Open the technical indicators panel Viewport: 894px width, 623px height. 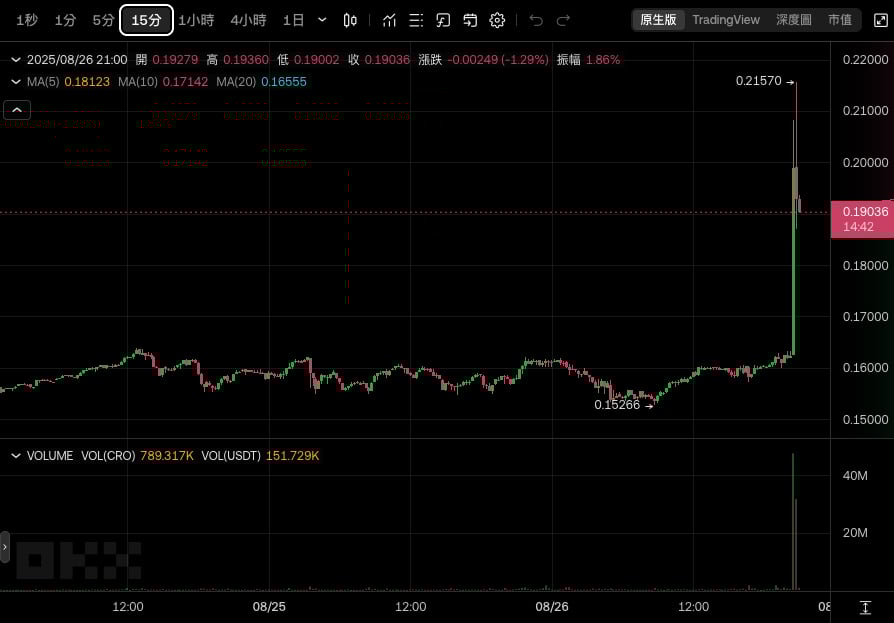point(389,20)
